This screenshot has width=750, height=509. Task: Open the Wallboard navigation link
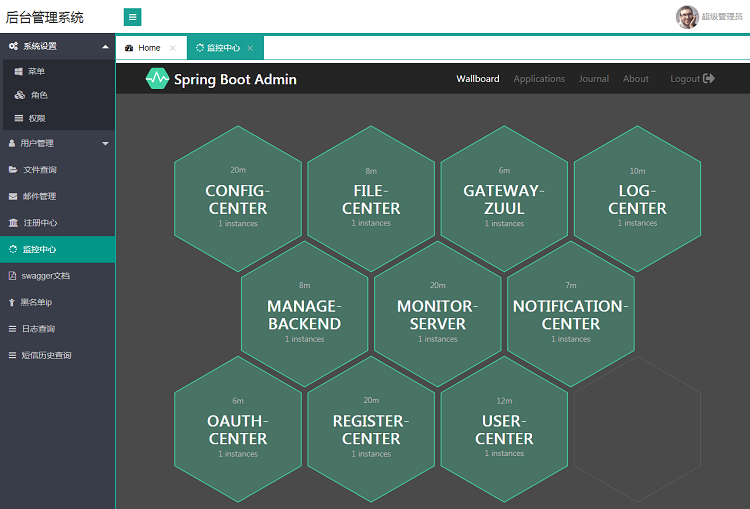pyautogui.click(x=478, y=78)
